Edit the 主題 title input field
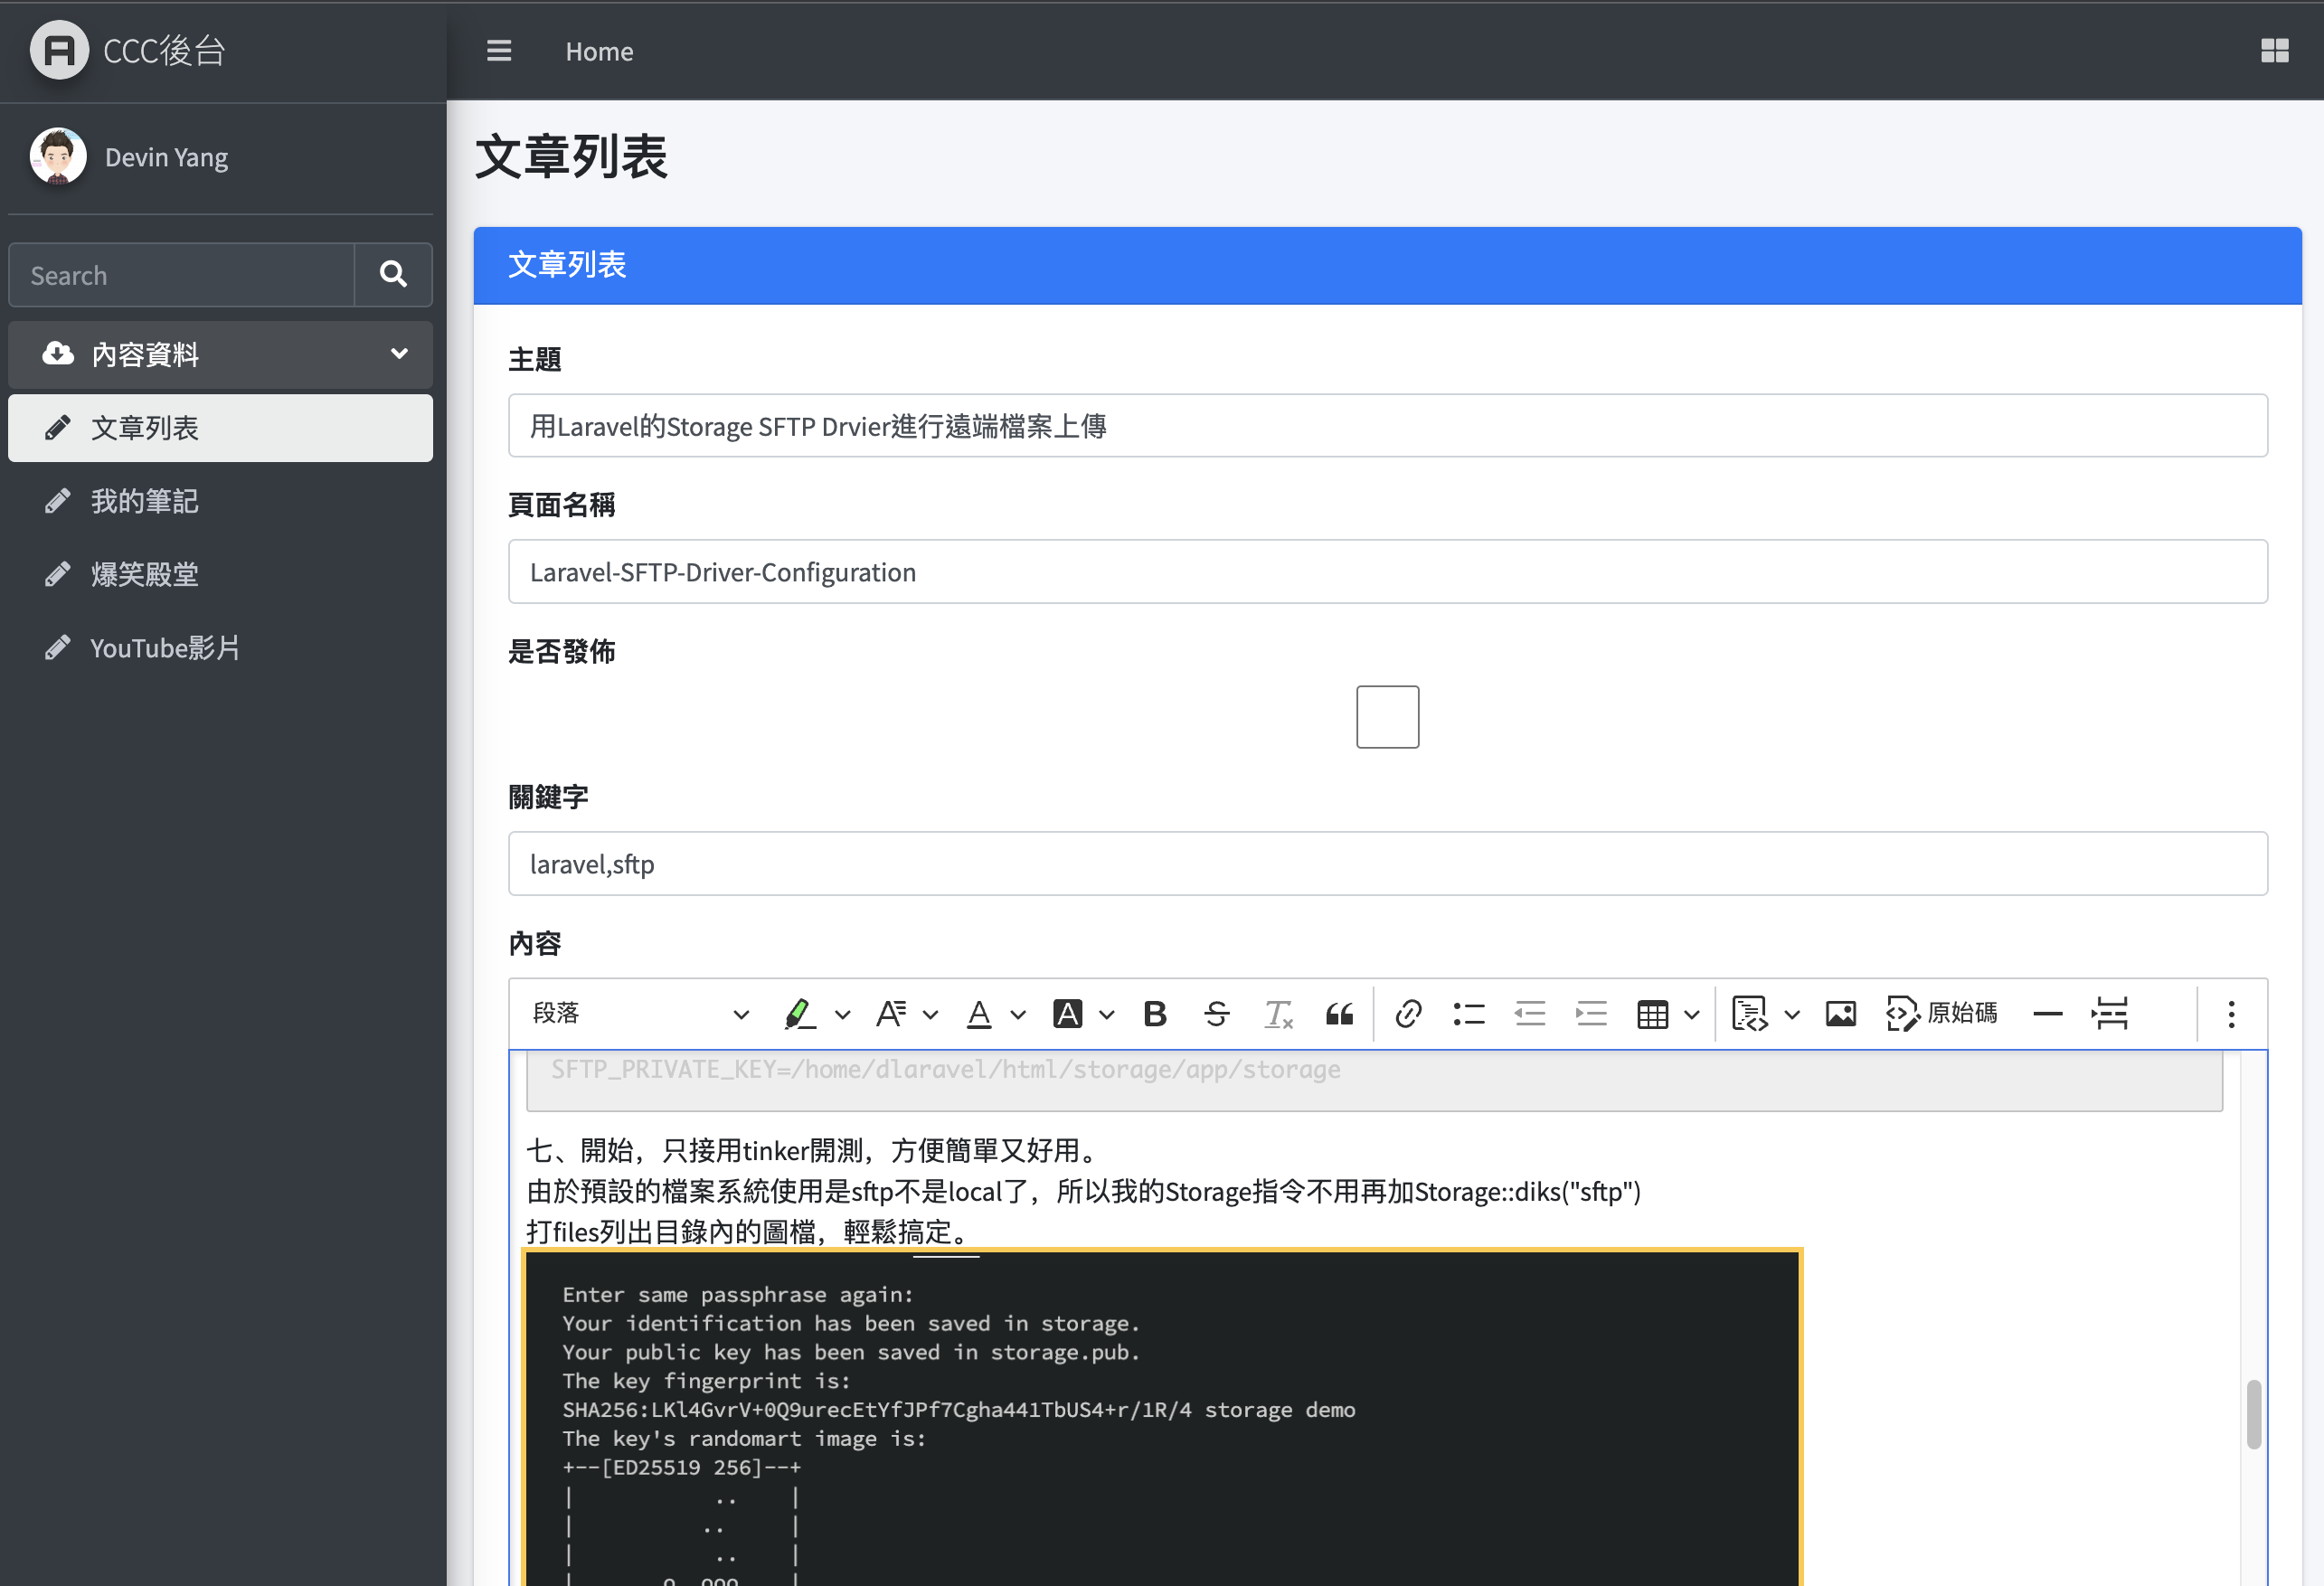The height and width of the screenshot is (1586, 2324). coord(1387,426)
